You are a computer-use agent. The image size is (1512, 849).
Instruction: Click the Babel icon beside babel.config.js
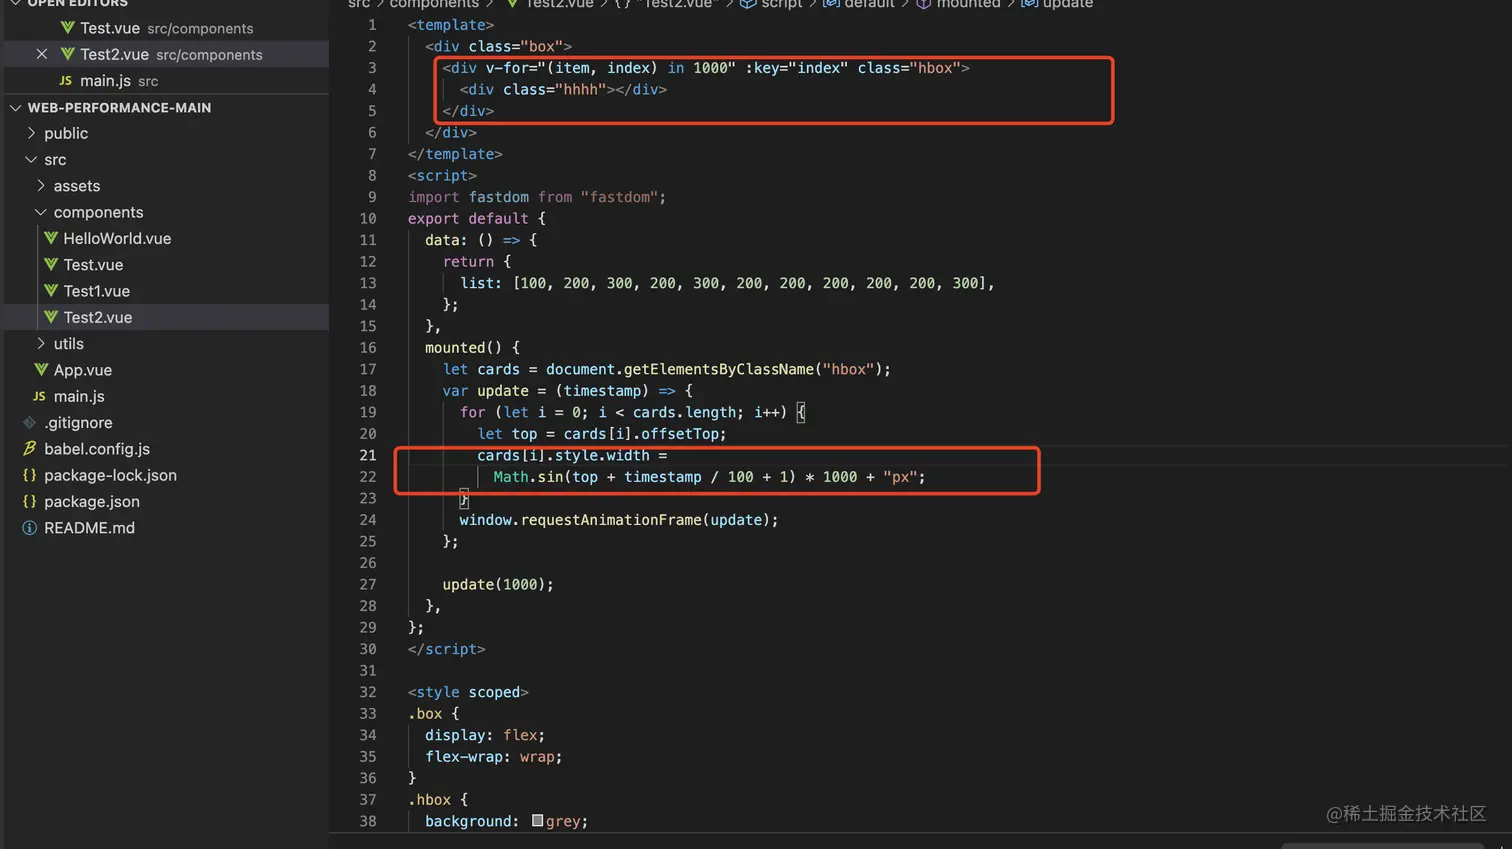click(x=29, y=448)
